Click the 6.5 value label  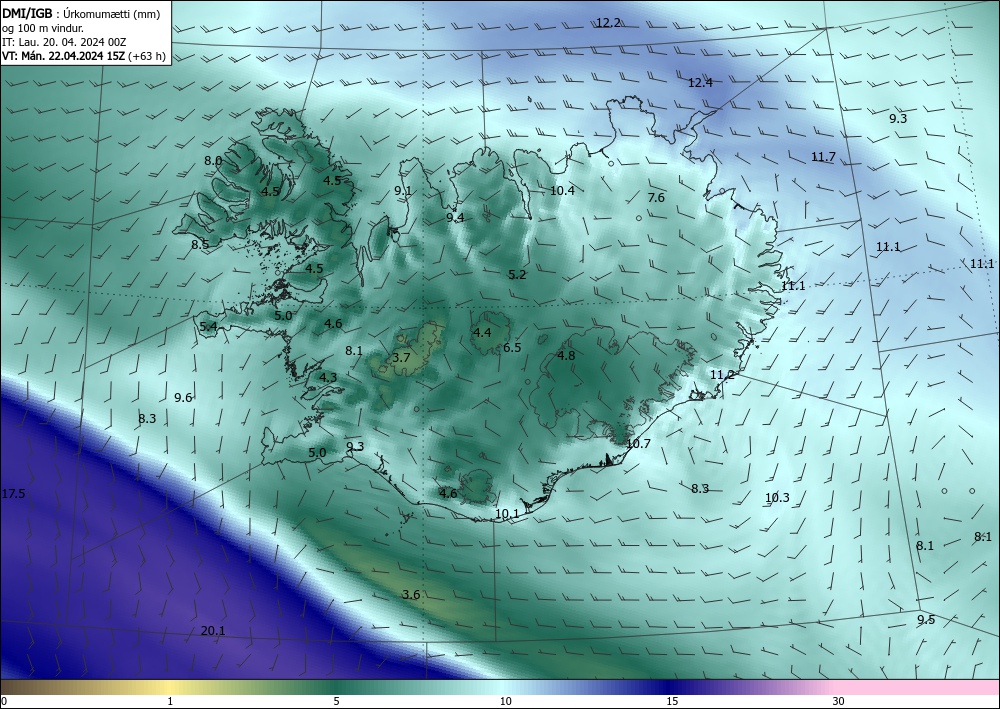(512, 347)
